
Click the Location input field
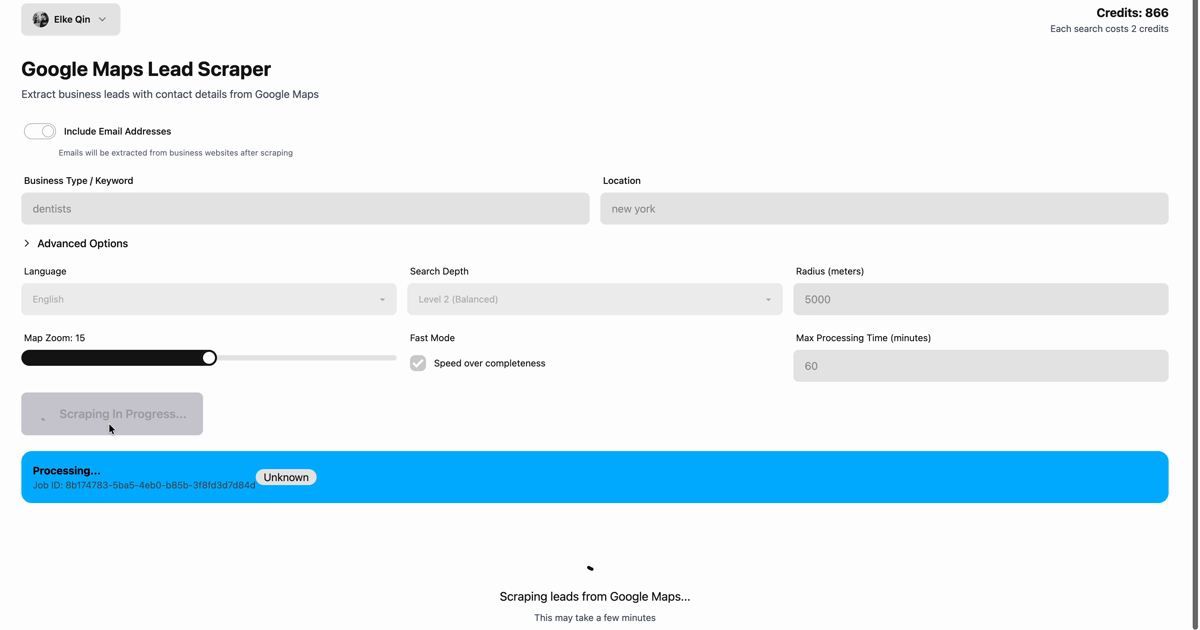coord(884,209)
